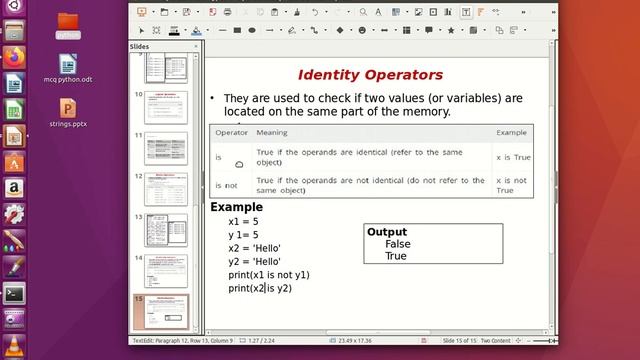Open Find and Replace magnifier icon
640x360 pixels.
363,12
